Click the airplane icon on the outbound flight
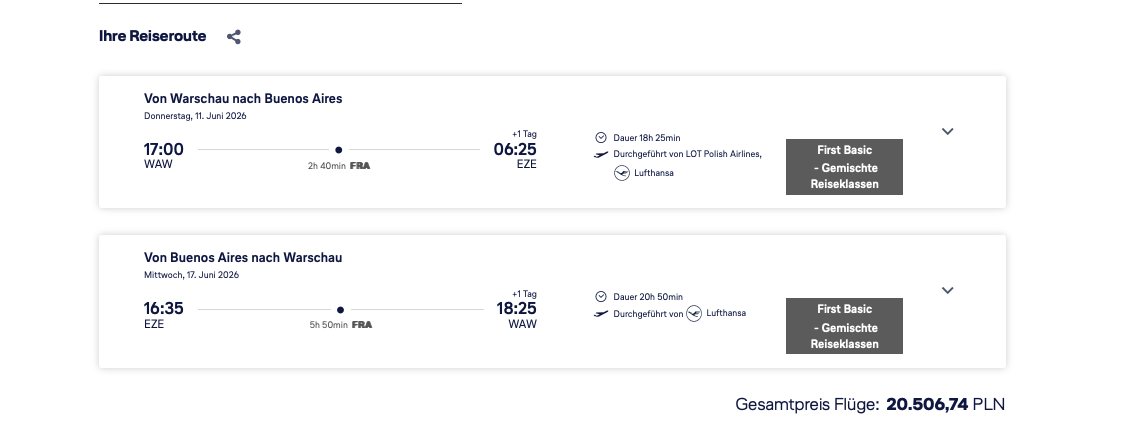This screenshot has height=421, width=1139. (601, 154)
